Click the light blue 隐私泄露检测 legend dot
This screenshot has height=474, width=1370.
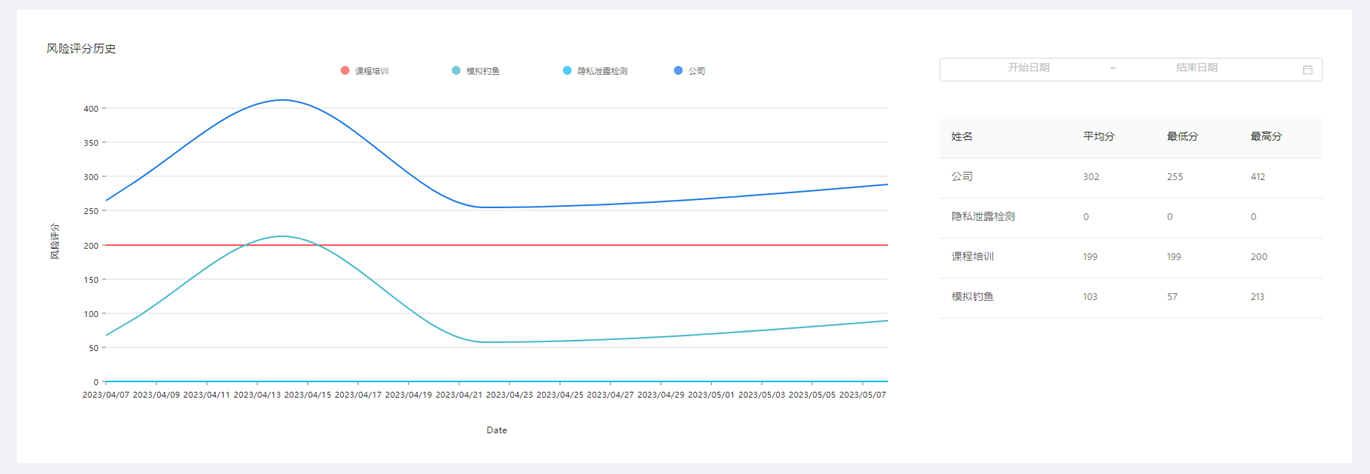pos(568,71)
